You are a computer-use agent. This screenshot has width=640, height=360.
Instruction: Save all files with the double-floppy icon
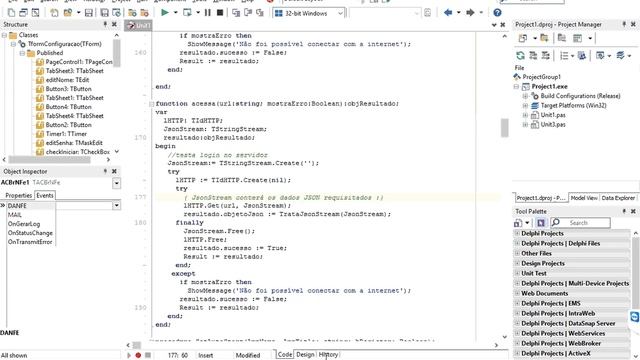tap(105, 13)
